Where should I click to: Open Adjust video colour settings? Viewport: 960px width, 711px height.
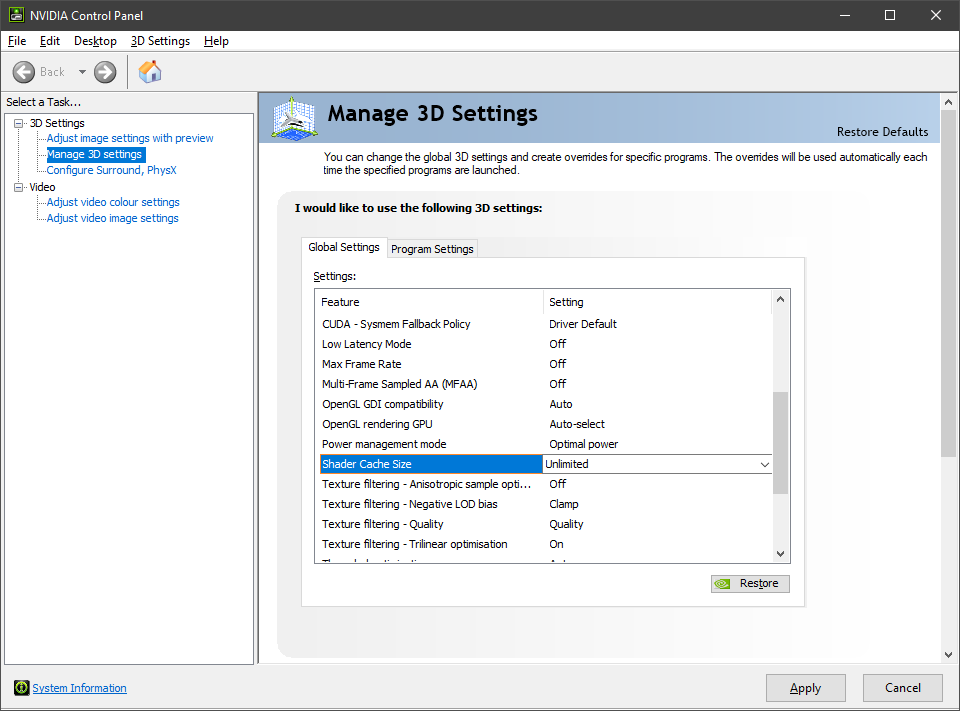pyautogui.click(x=113, y=202)
